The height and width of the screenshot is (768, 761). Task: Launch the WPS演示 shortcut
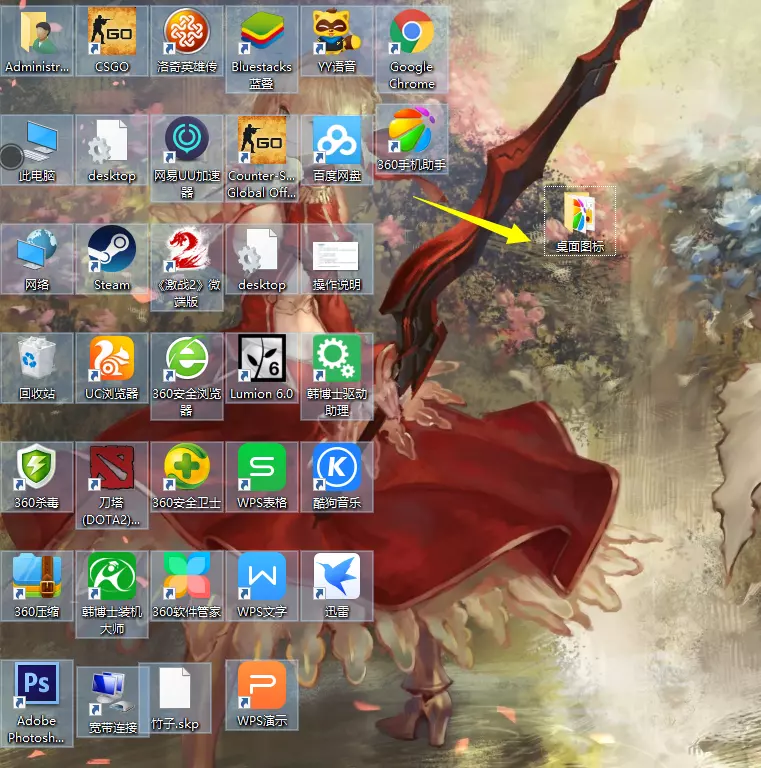coord(262,695)
